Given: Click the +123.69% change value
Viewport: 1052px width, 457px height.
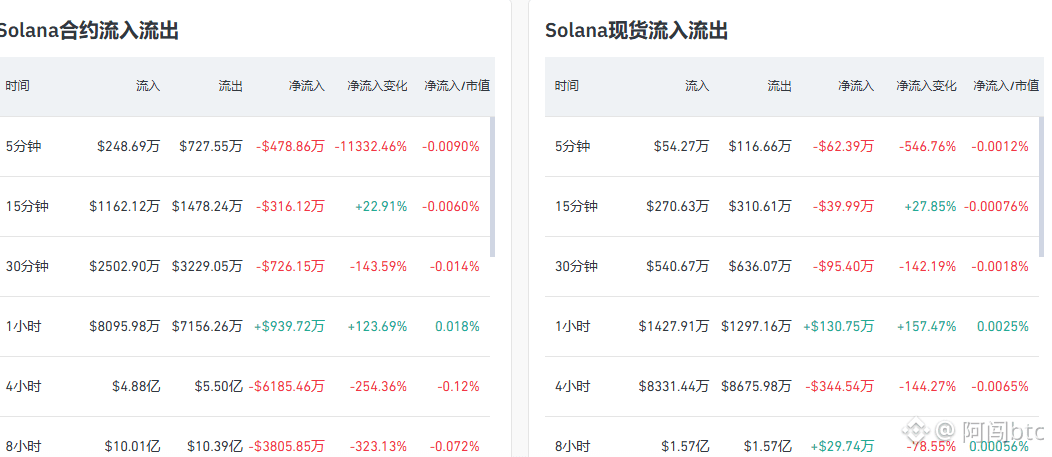Looking at the screenshot, I should coord(377,326).
